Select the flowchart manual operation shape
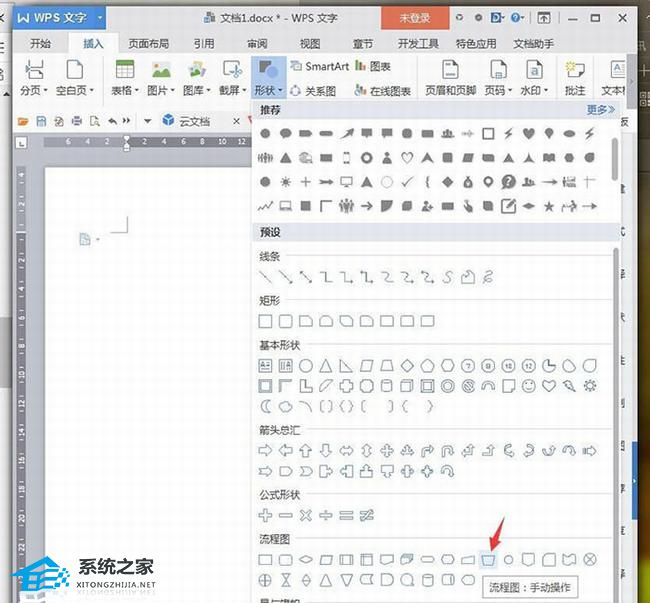The width and height of the screenshot is (650, 603). coord(488,560)
